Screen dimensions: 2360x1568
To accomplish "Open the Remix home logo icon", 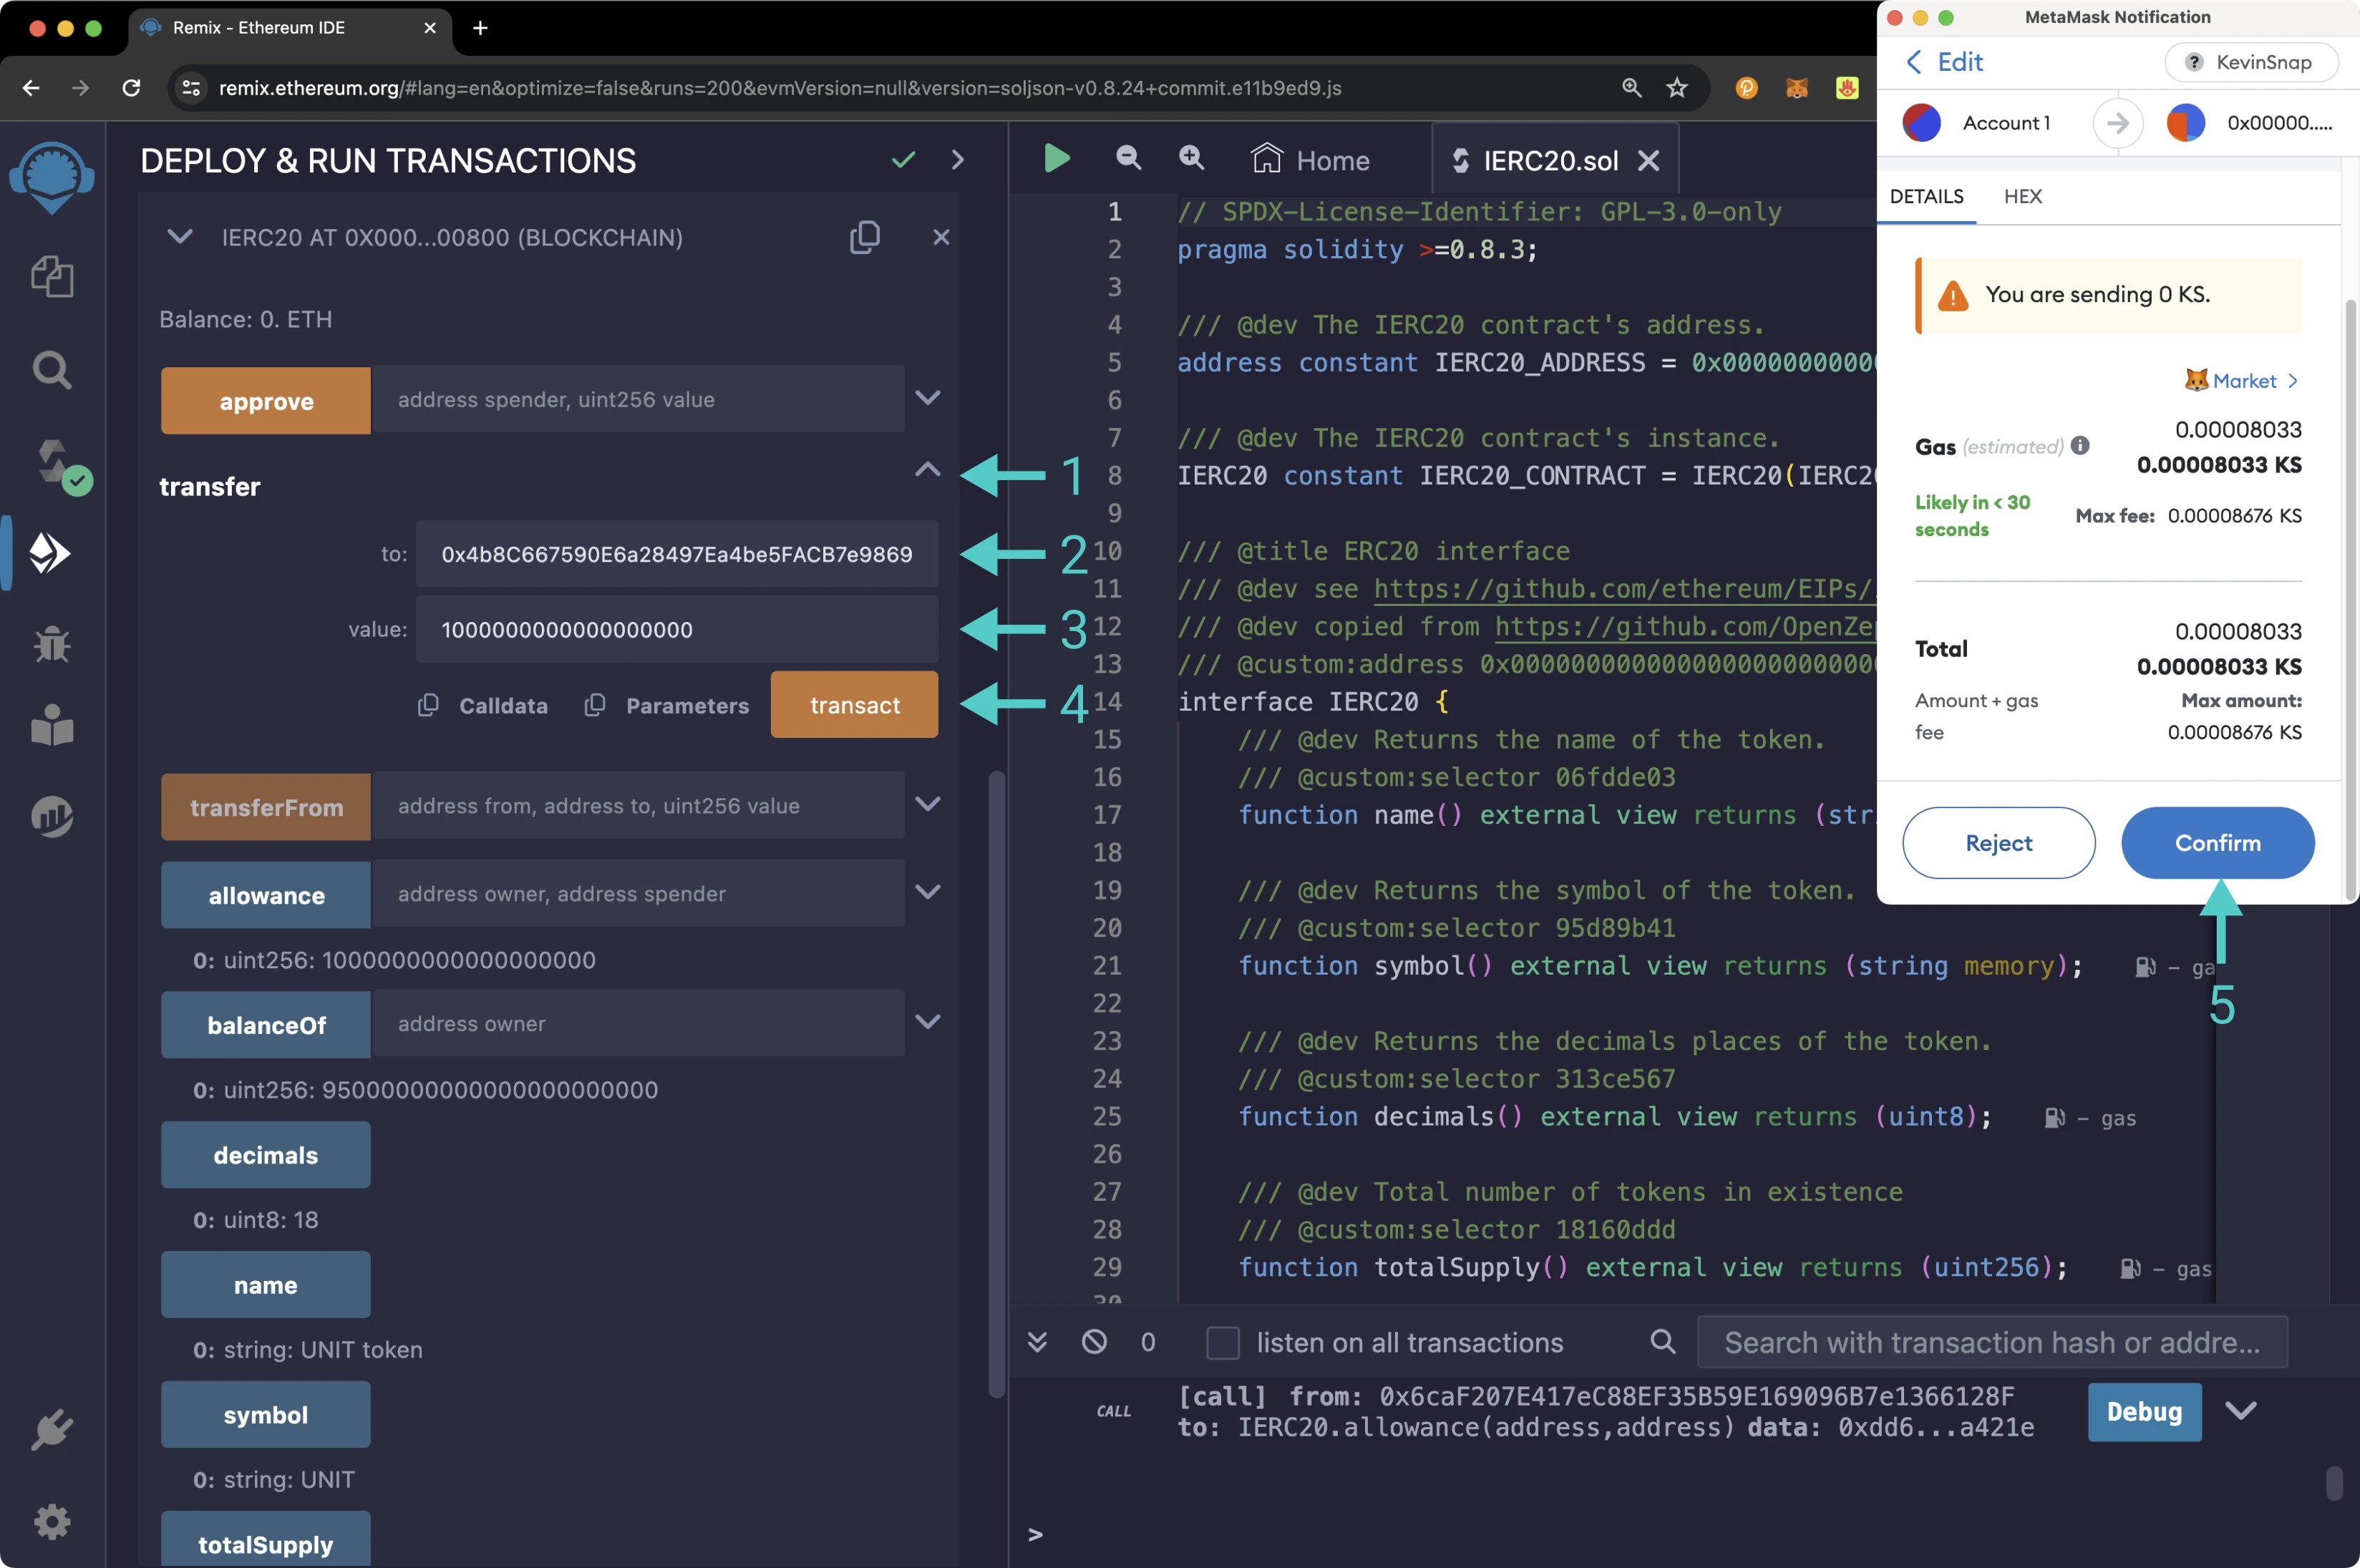I will [x=52, y=178].
